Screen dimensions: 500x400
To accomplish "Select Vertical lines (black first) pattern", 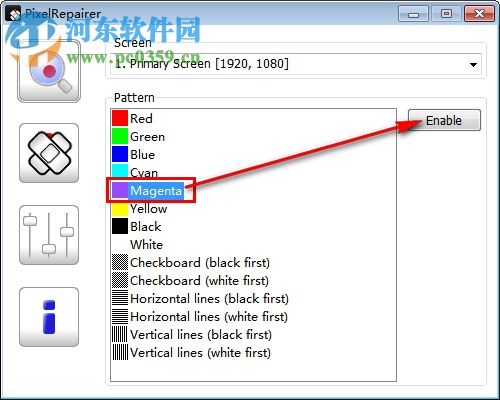I will tap(192, 334).
